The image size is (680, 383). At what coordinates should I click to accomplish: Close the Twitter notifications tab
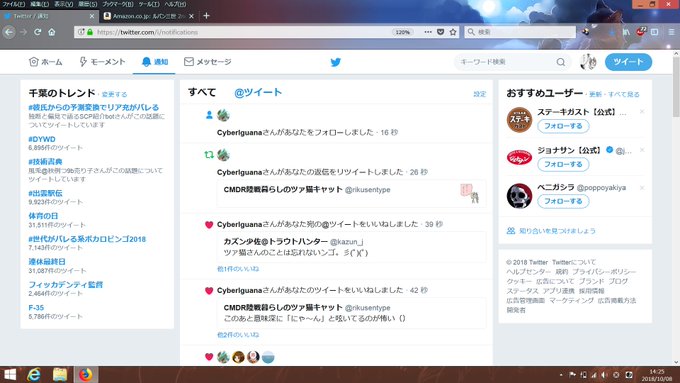point(92,16)
